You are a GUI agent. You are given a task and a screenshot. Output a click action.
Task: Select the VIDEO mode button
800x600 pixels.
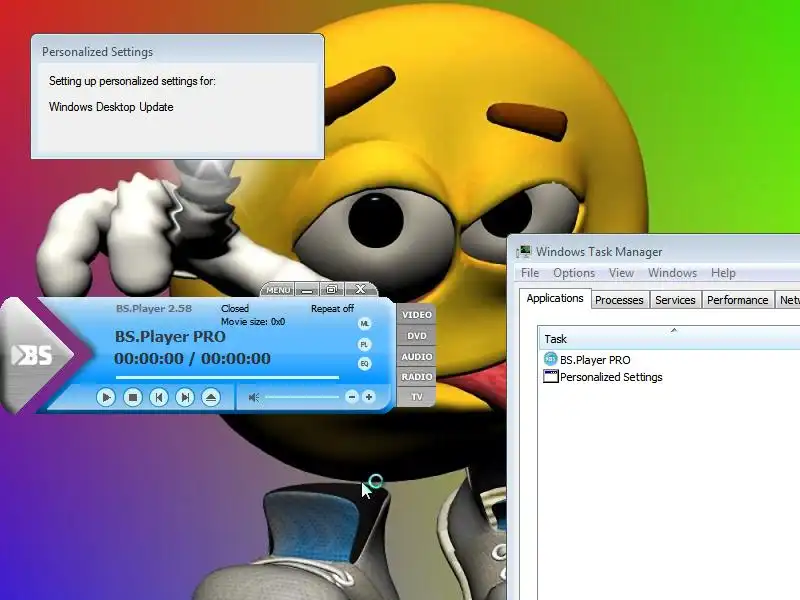[416, 315]
